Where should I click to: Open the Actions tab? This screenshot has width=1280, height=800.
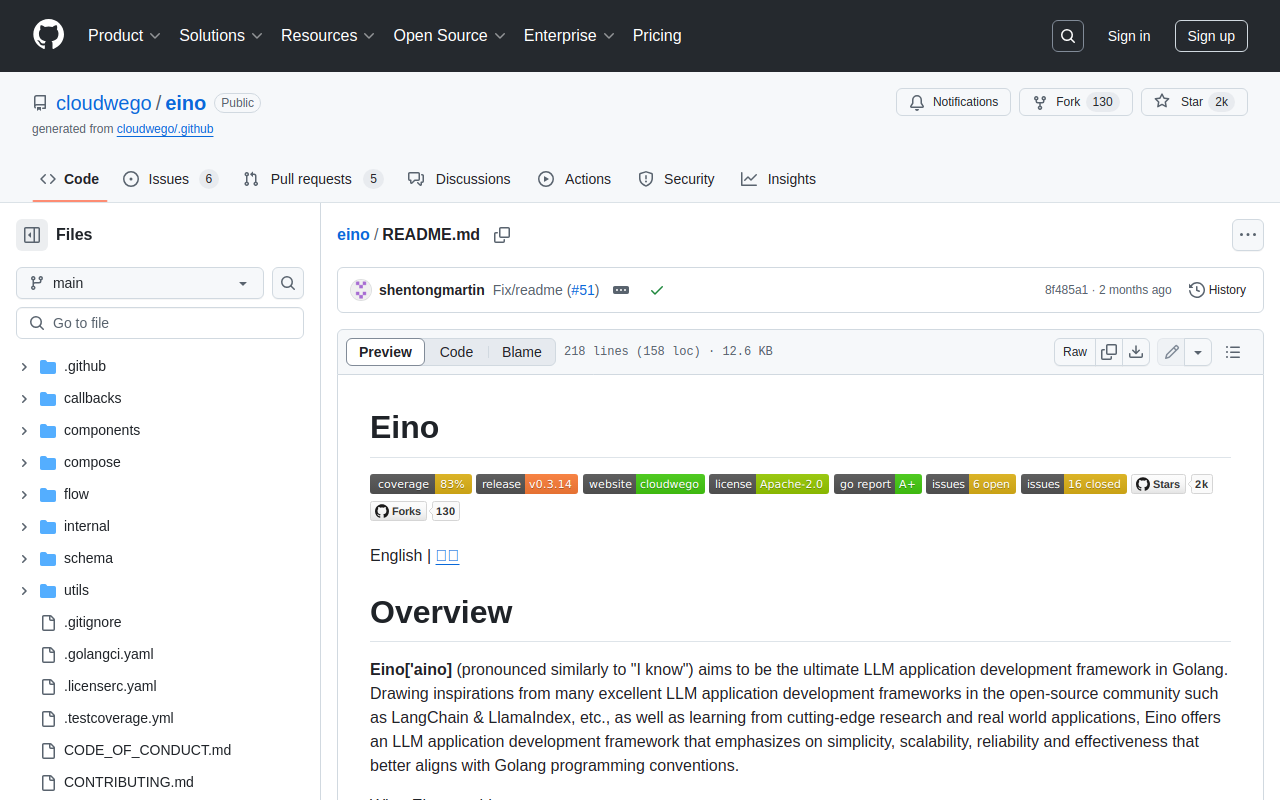574,179
